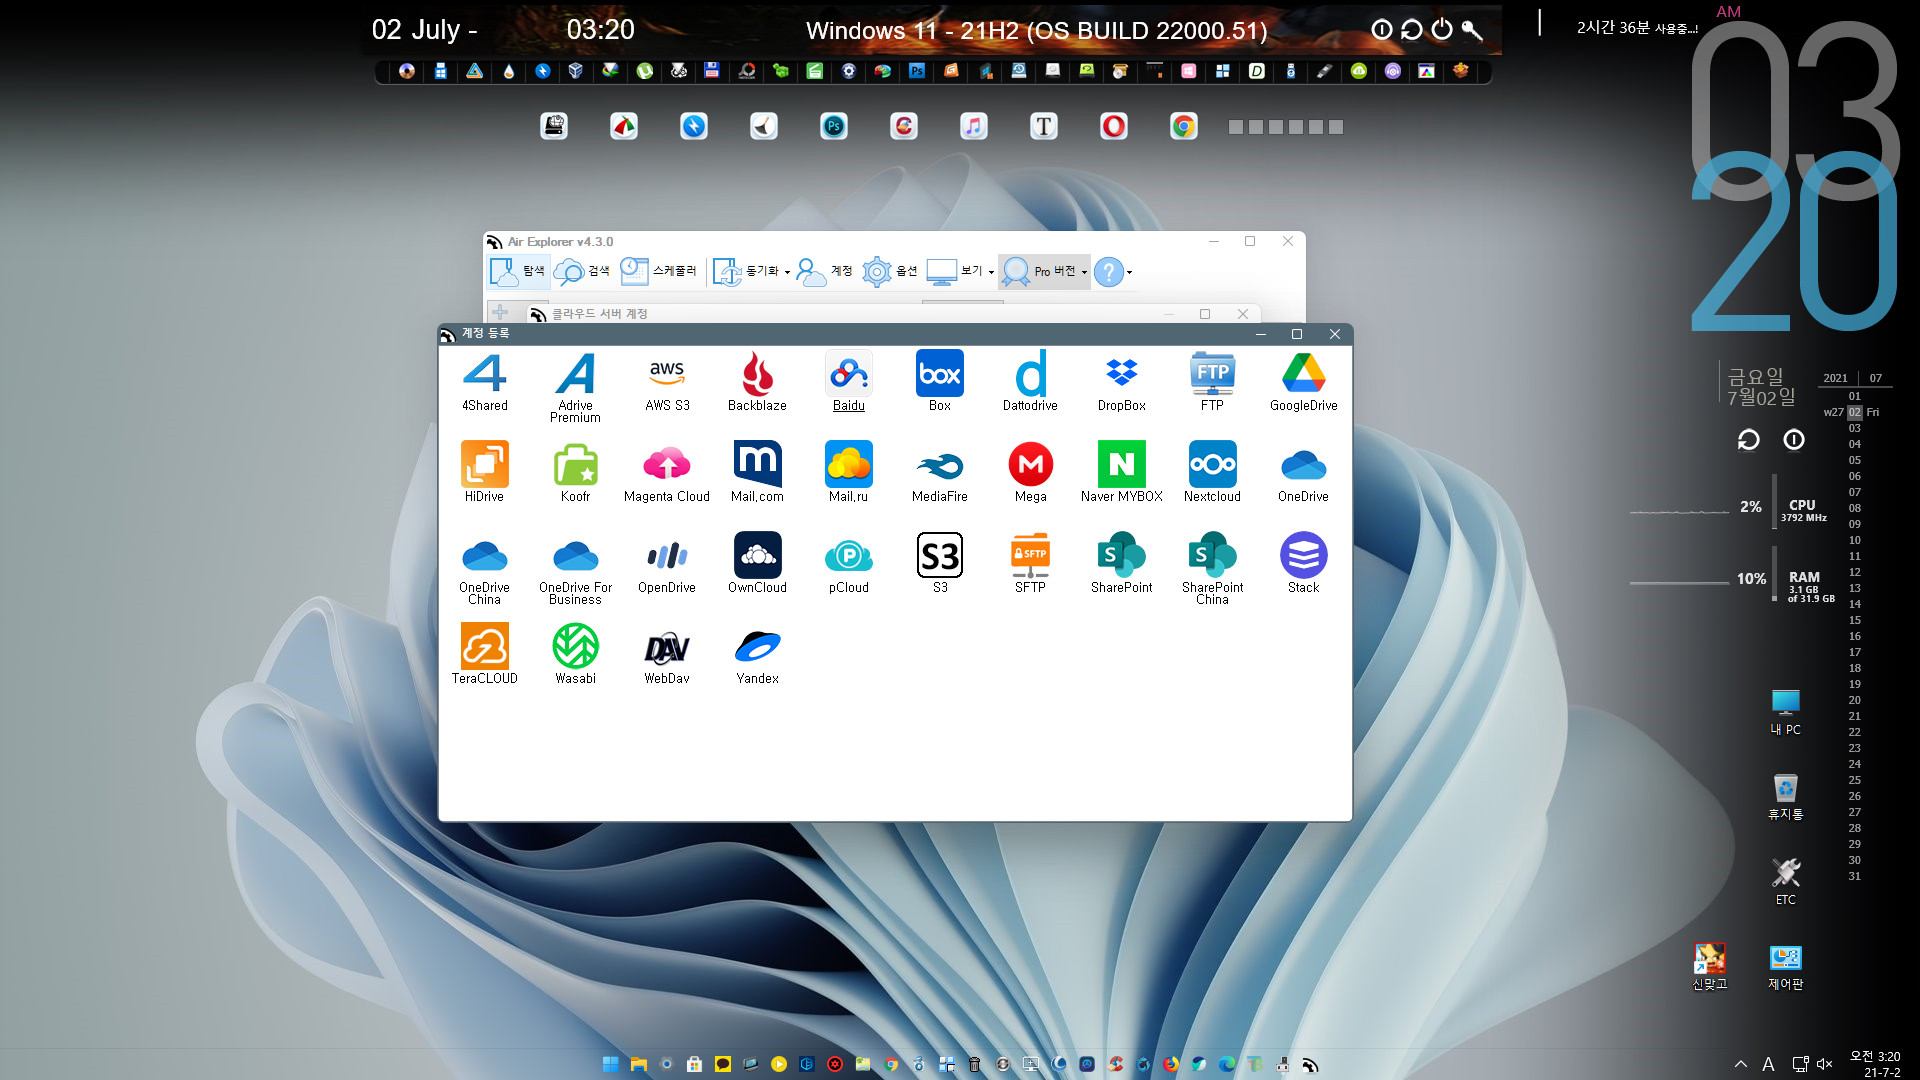Viewport: 1920px width, 1080px height.
Task: Pick the SharePoint service
Action: click(x=1122, y=563)
